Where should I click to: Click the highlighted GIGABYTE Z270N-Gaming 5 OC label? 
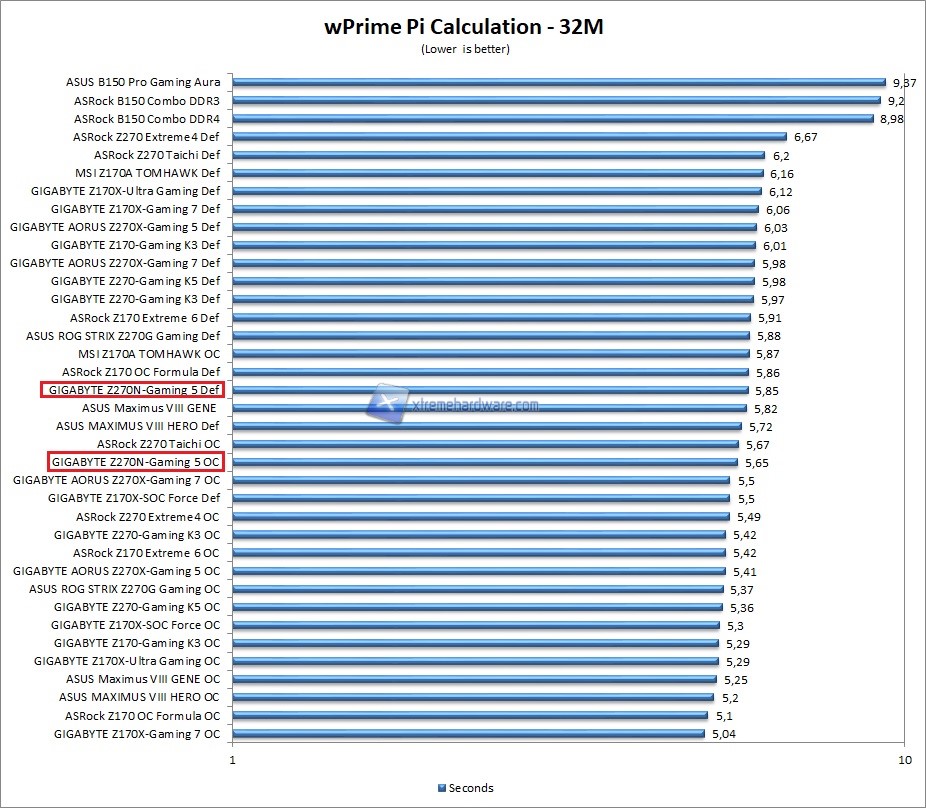(x=135, y=462)
